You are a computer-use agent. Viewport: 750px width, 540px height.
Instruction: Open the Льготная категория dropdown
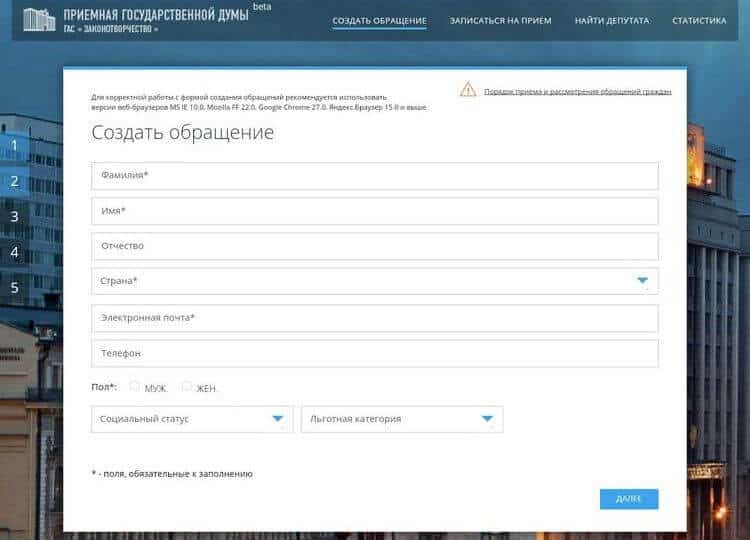pyautogui.click(x=402, y=419)
